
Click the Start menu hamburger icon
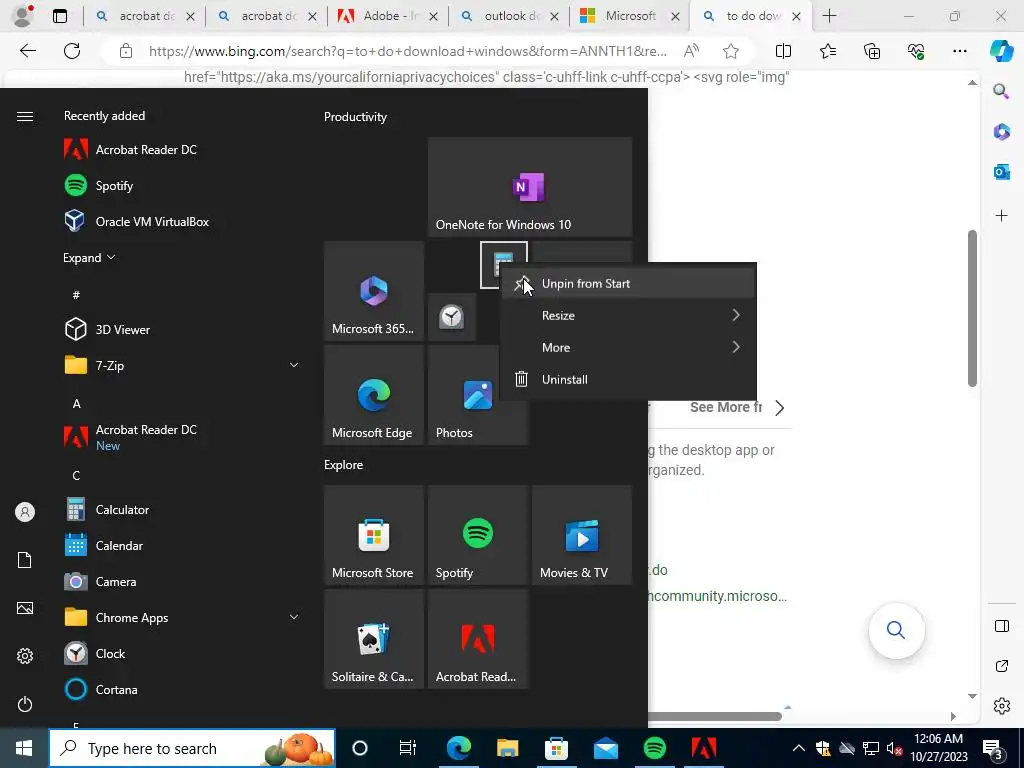pos(25,116)
